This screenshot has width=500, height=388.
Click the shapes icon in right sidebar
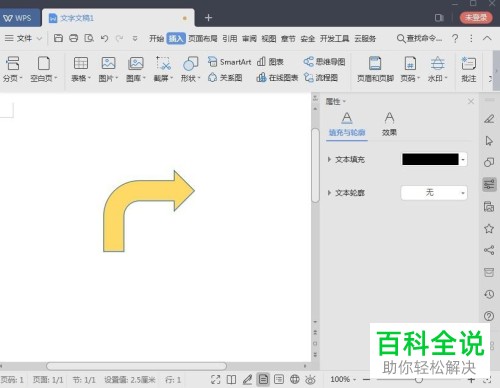point(489,162)
